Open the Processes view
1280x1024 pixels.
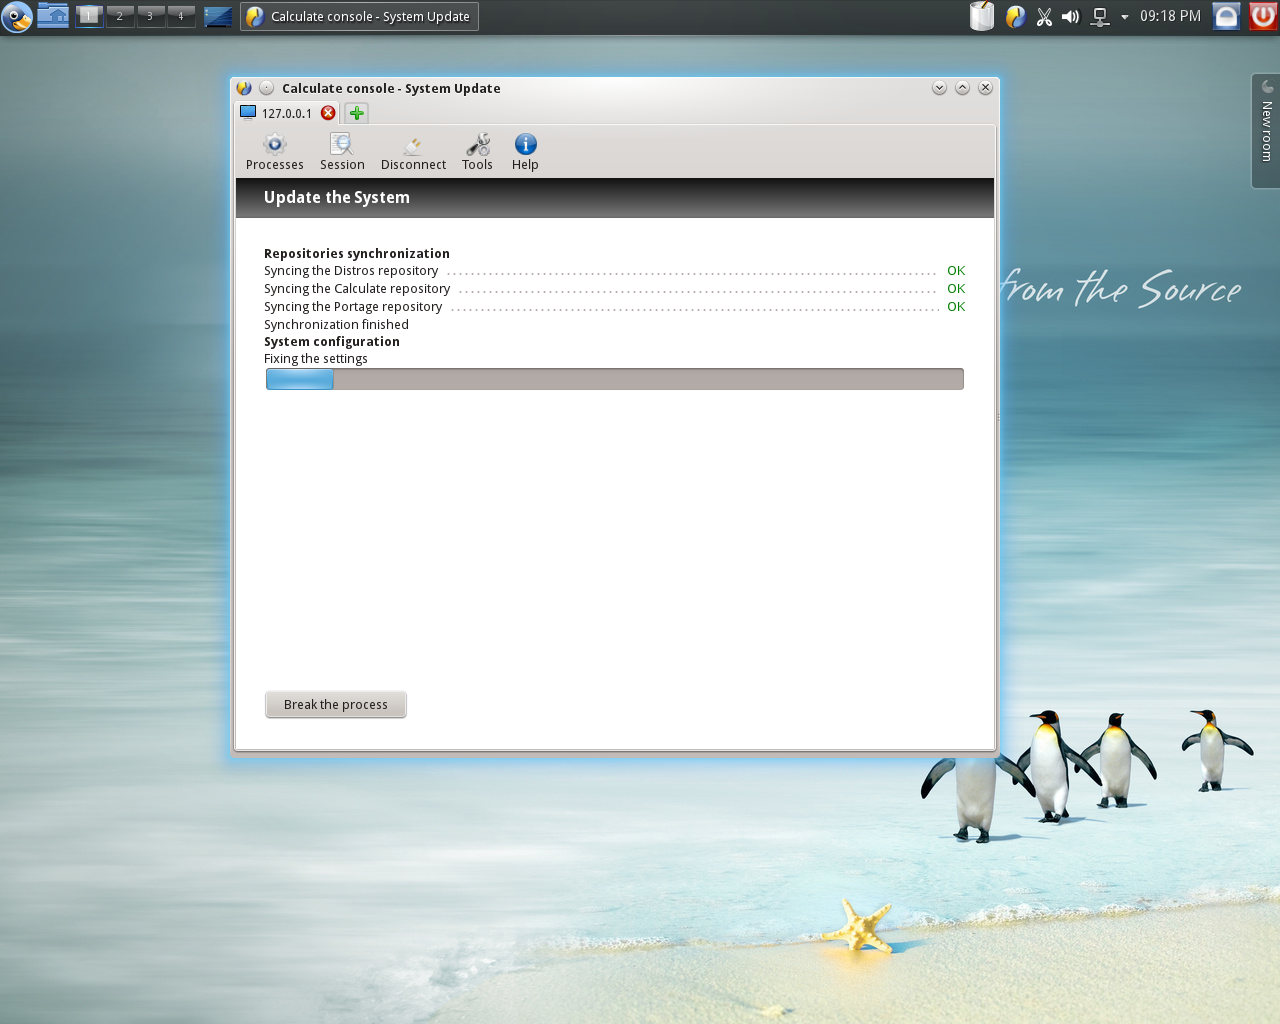pyautogui.click(x=274, y=152)
